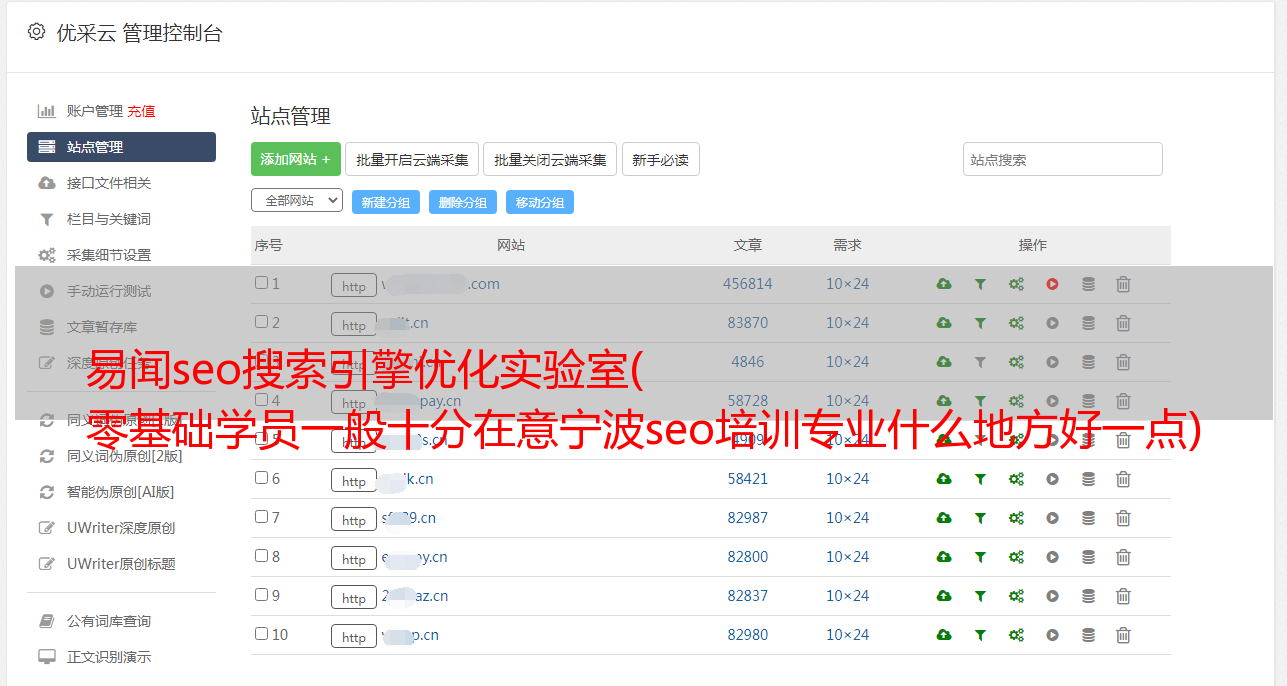
Task: Tick the checkbox for site row 8
Action: click(x=261, y=556)
